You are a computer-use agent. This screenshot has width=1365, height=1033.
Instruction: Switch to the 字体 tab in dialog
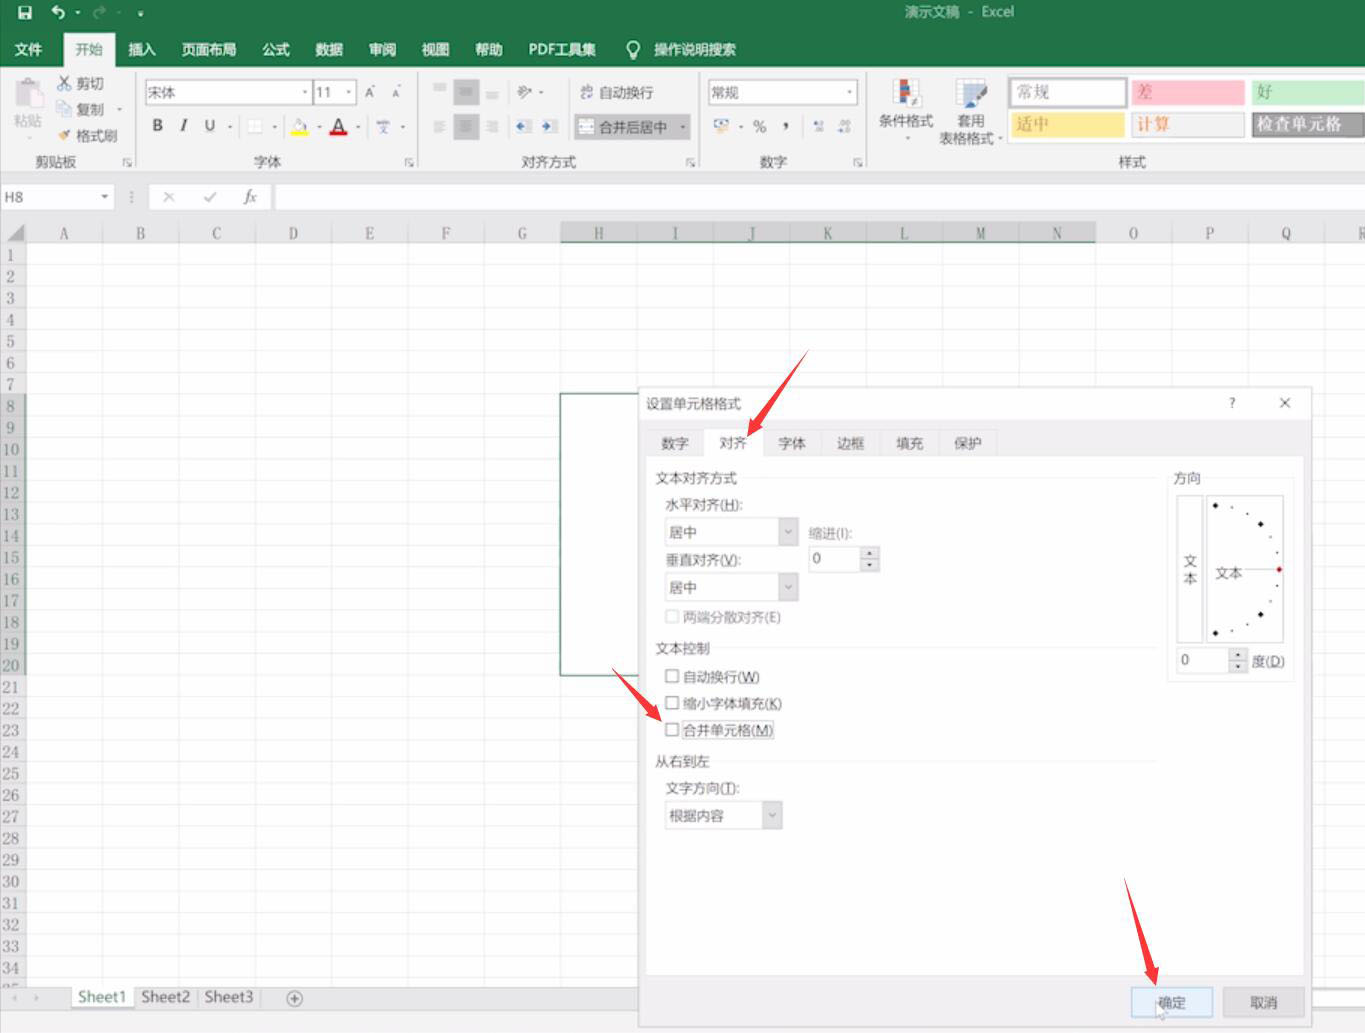[792, 443]
